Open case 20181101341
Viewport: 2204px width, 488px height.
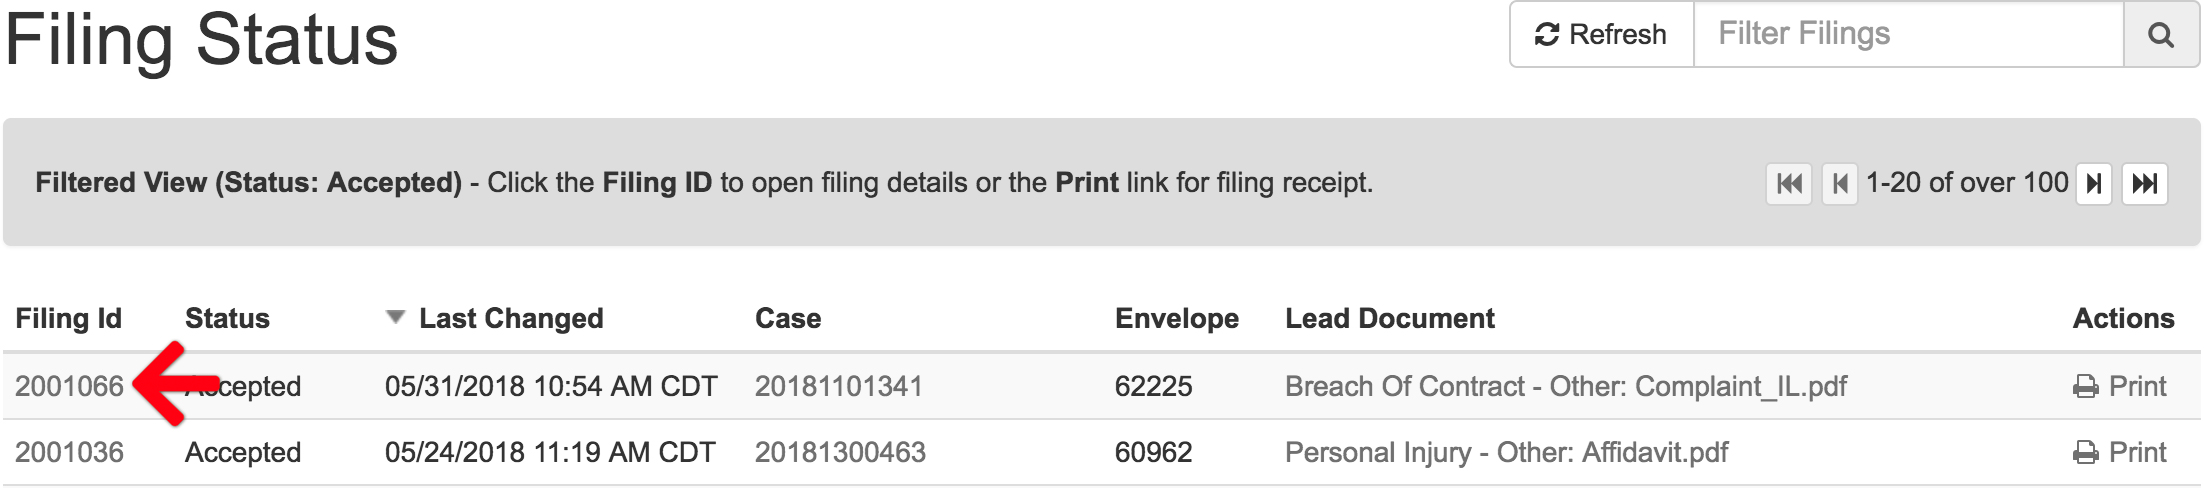click(838, 386)
